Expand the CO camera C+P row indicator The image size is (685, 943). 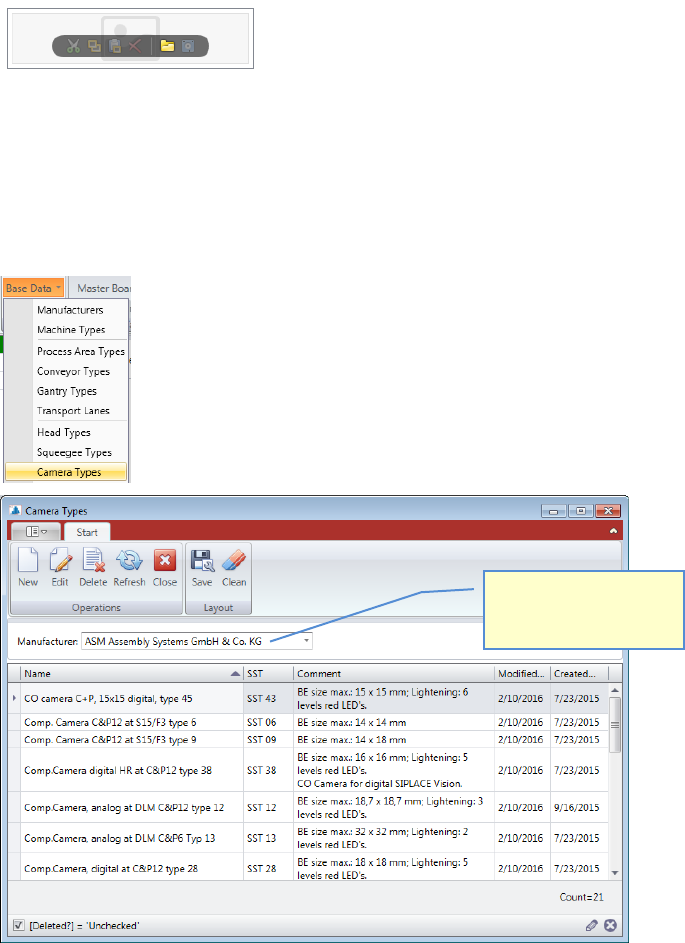coord(14,698)
